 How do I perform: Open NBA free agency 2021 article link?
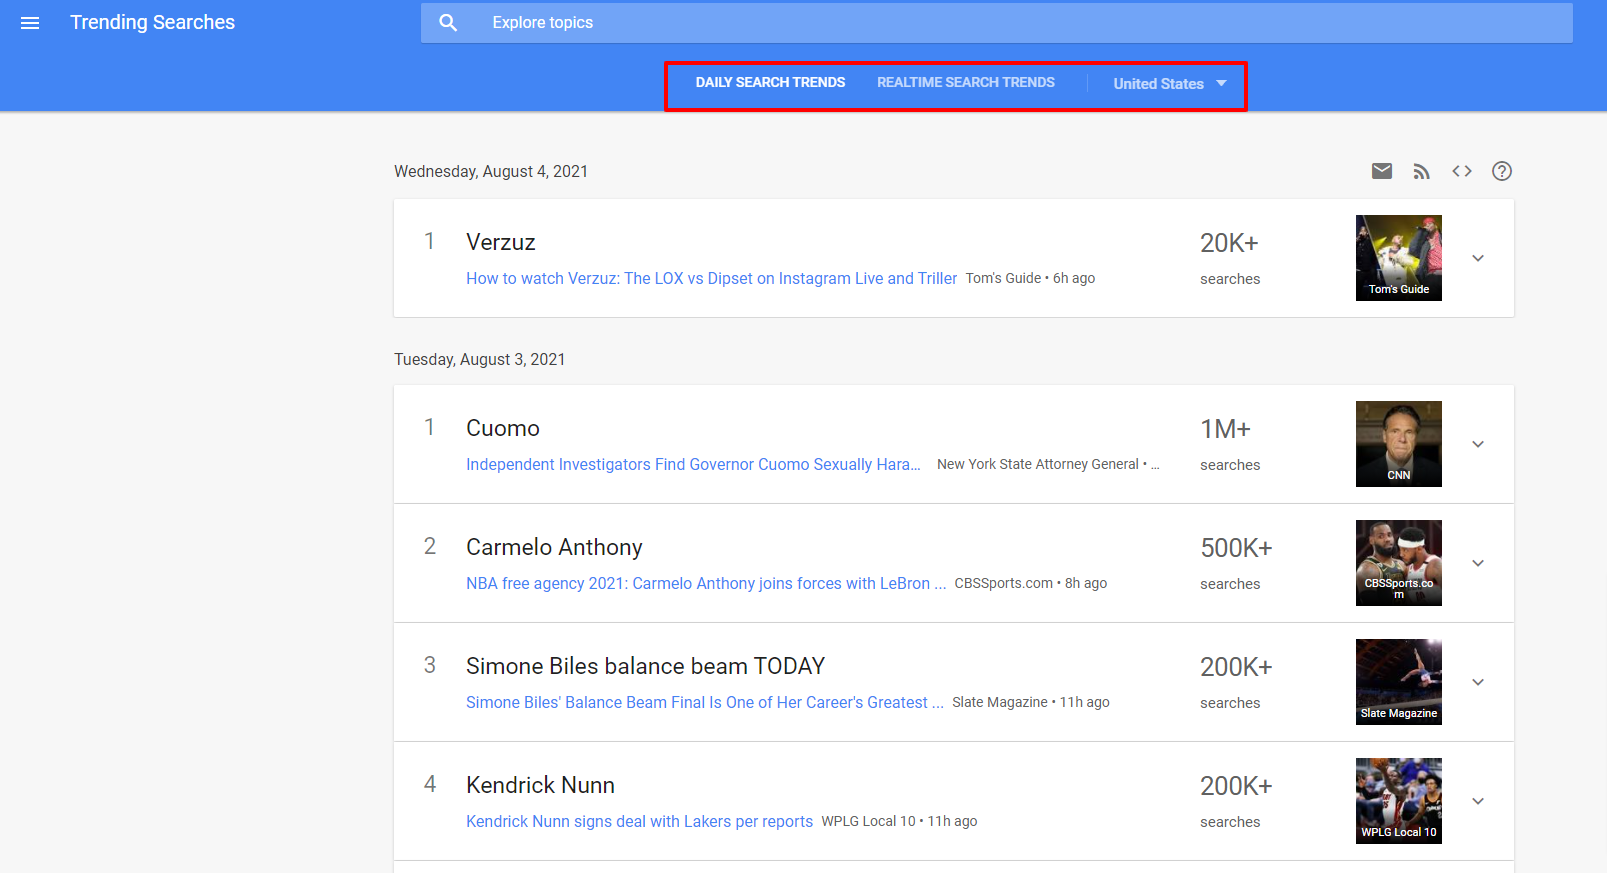706,584
